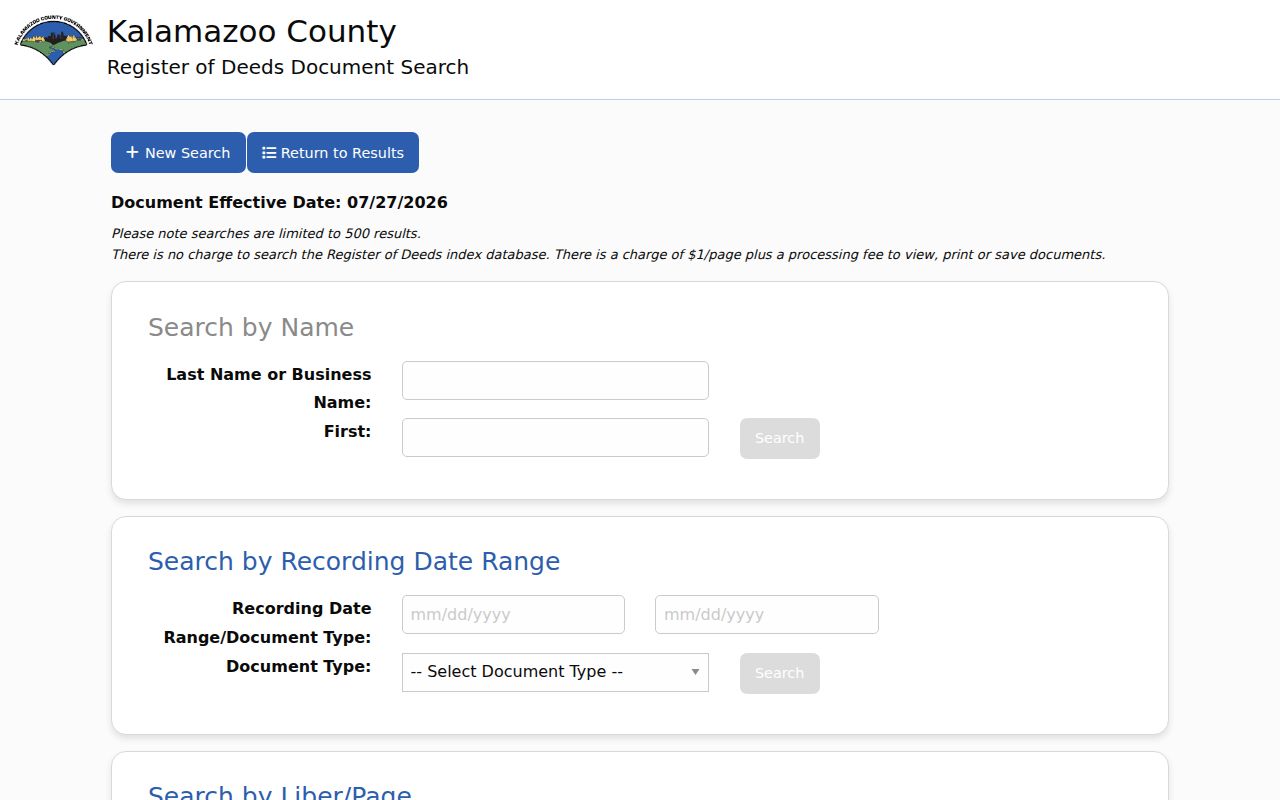Click the Kalamazoo County title text
This screenshot has height=800, width=1280.
[251, 32]
